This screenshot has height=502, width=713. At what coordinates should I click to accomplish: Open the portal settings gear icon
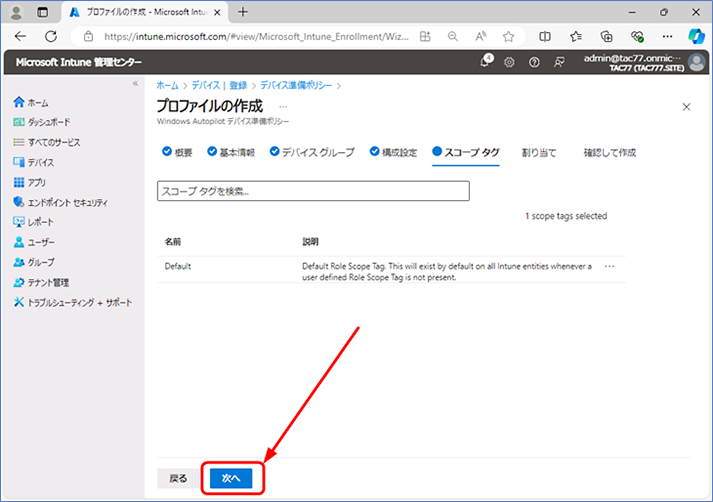509,62
